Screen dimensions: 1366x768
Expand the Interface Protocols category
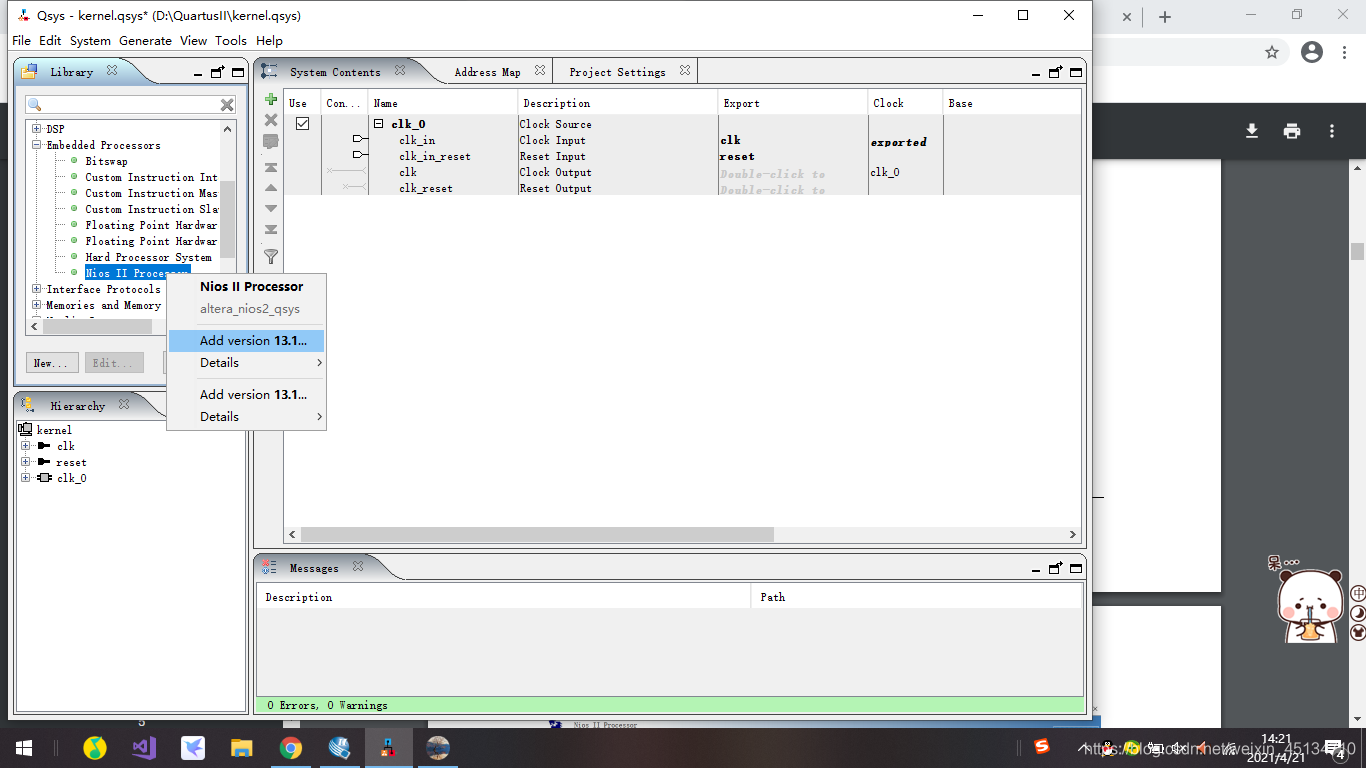coord(37,289)
